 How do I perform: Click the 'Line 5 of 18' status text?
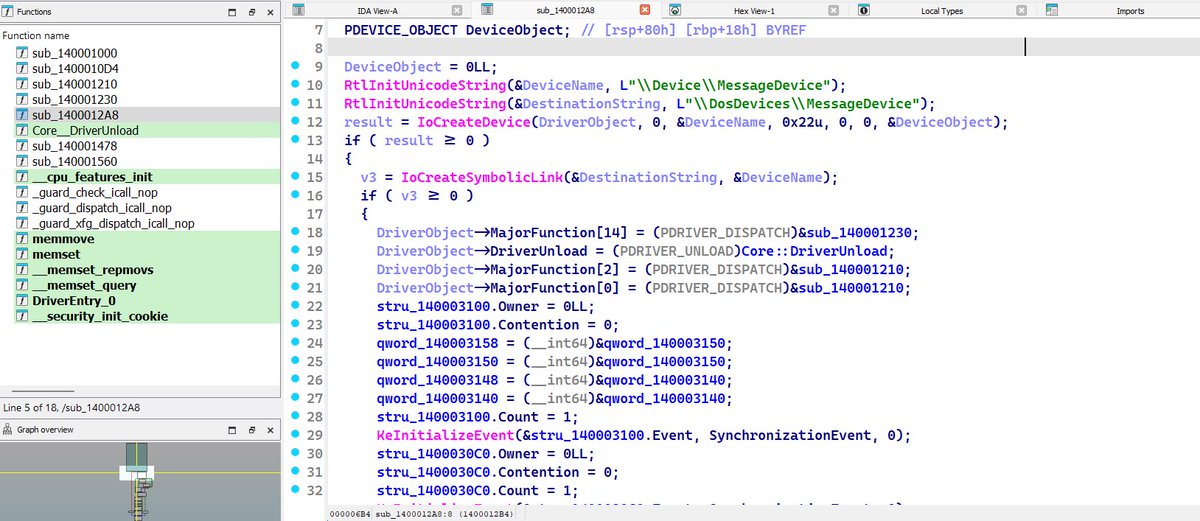[71, 407]
